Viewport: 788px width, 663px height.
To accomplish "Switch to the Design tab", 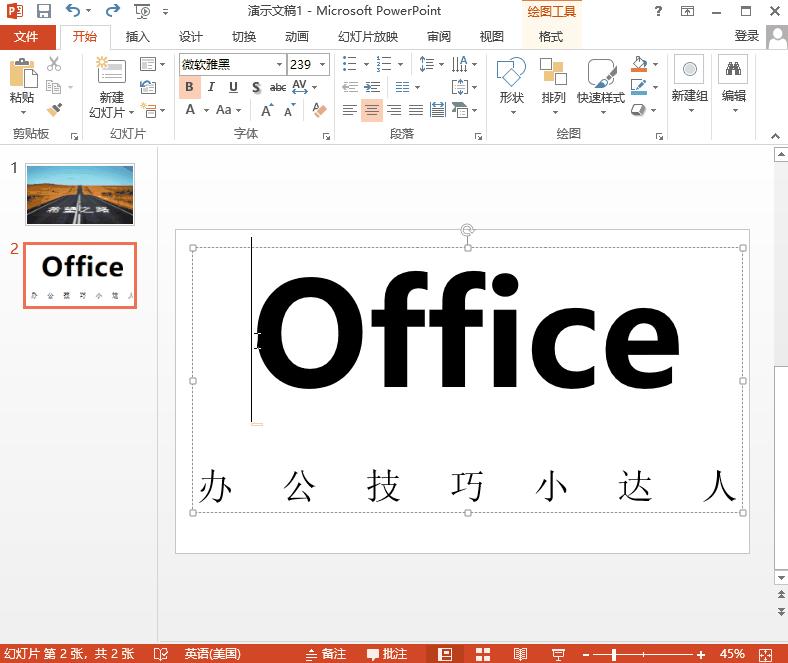I will pos(190,37).
